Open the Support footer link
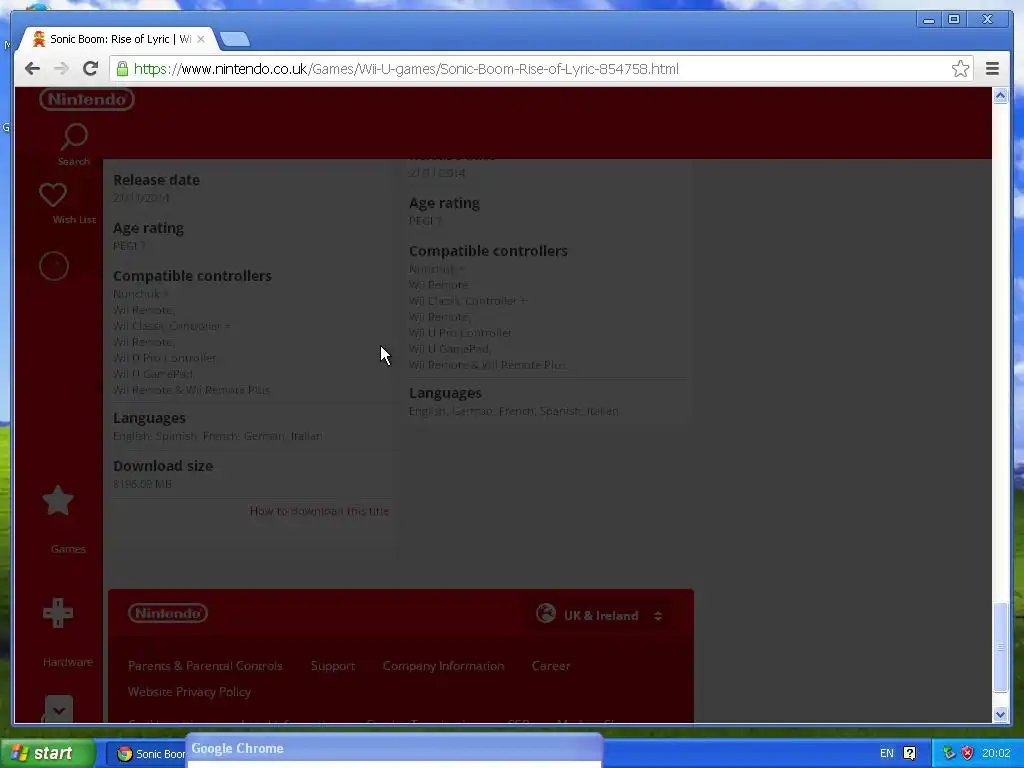 333,665
